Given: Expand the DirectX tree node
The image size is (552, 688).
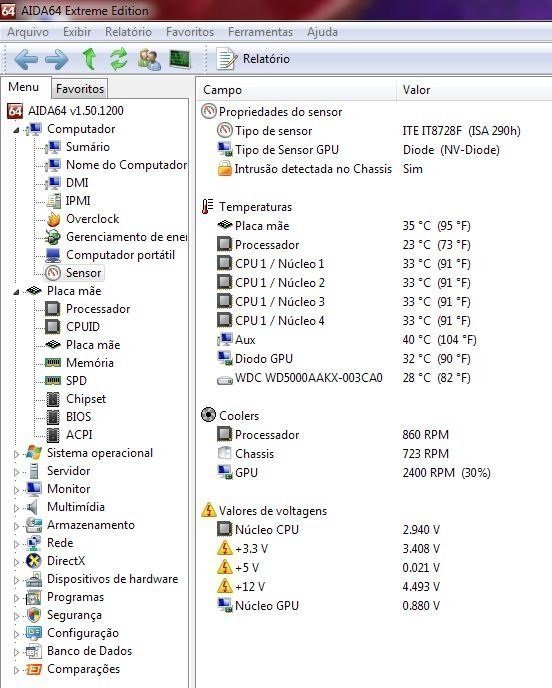Looking at the screenshot, I should (x=16, y=562).
